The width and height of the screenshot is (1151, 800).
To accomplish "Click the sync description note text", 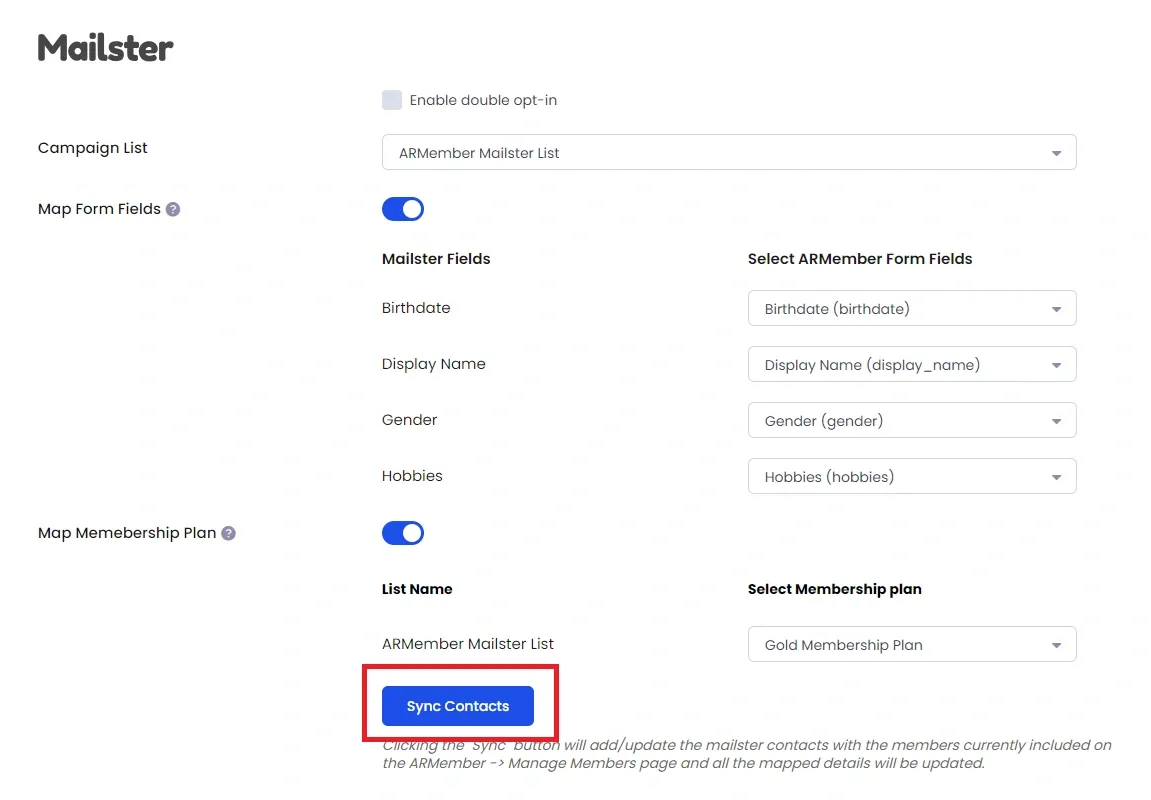I will point(747,754).
